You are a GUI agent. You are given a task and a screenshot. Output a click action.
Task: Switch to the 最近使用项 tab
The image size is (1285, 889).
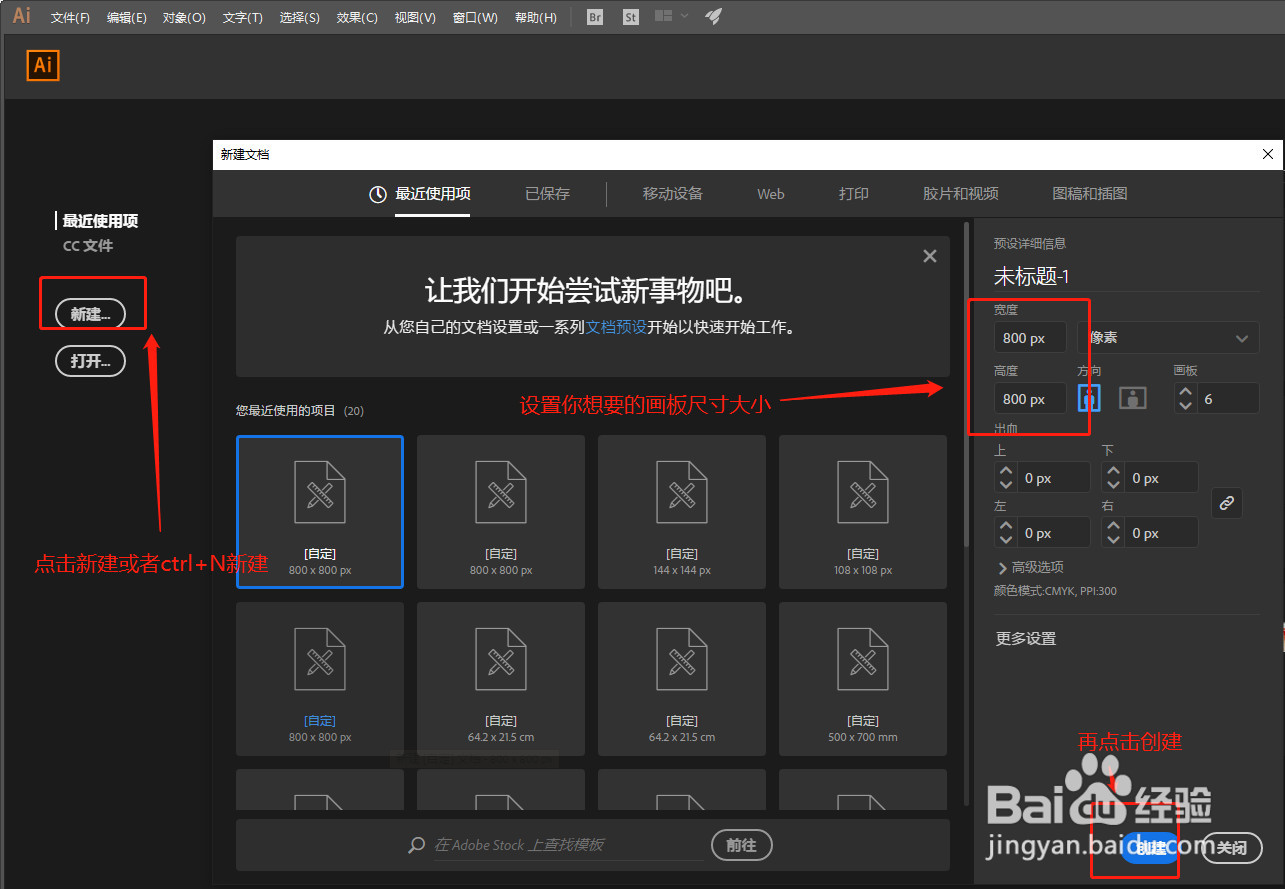pos(420,194)
